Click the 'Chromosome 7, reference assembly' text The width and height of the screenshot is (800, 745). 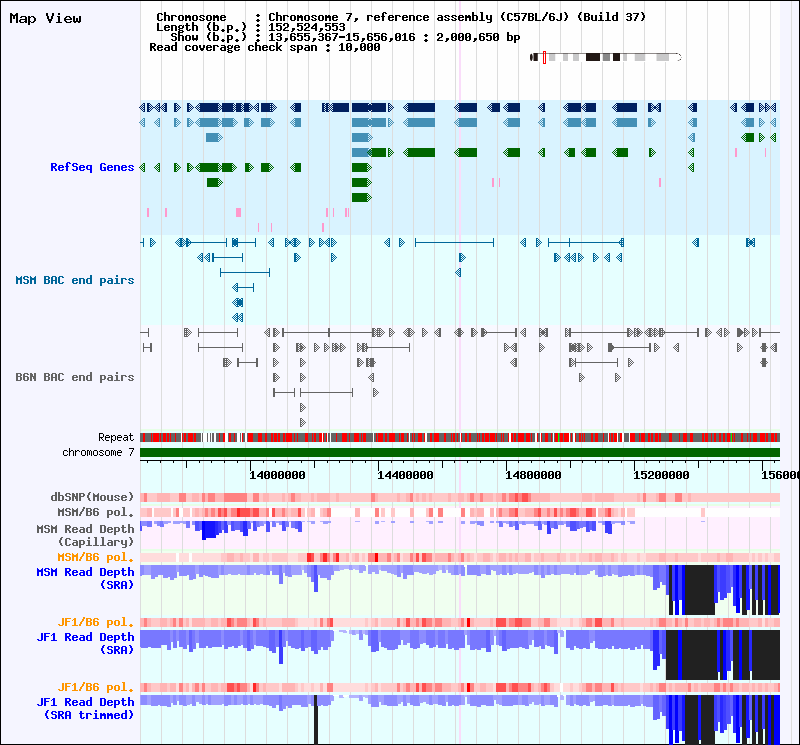click(x=381, y=17)
